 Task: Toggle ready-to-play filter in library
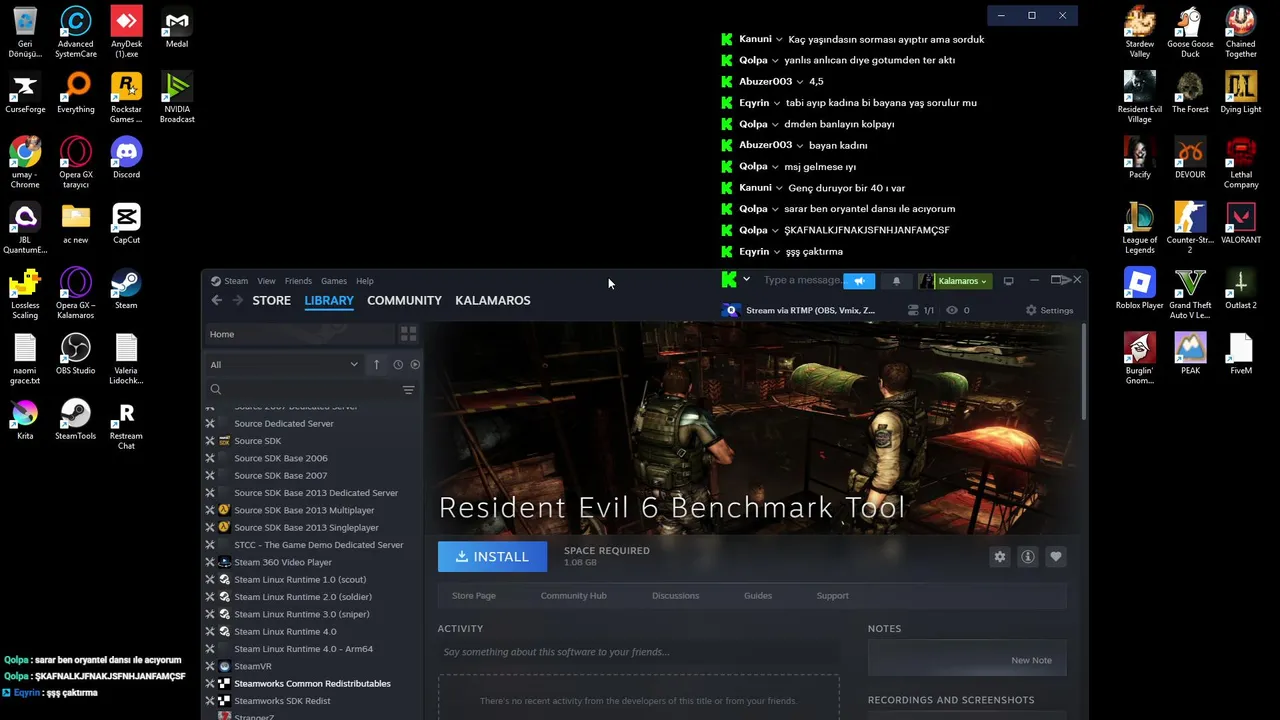coord(415,365)
